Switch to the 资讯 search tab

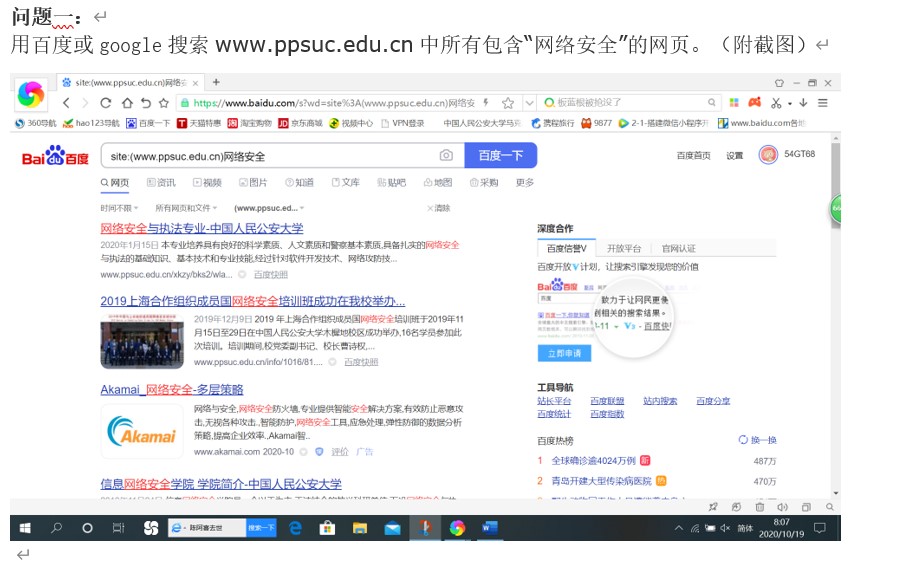point(161,182)
